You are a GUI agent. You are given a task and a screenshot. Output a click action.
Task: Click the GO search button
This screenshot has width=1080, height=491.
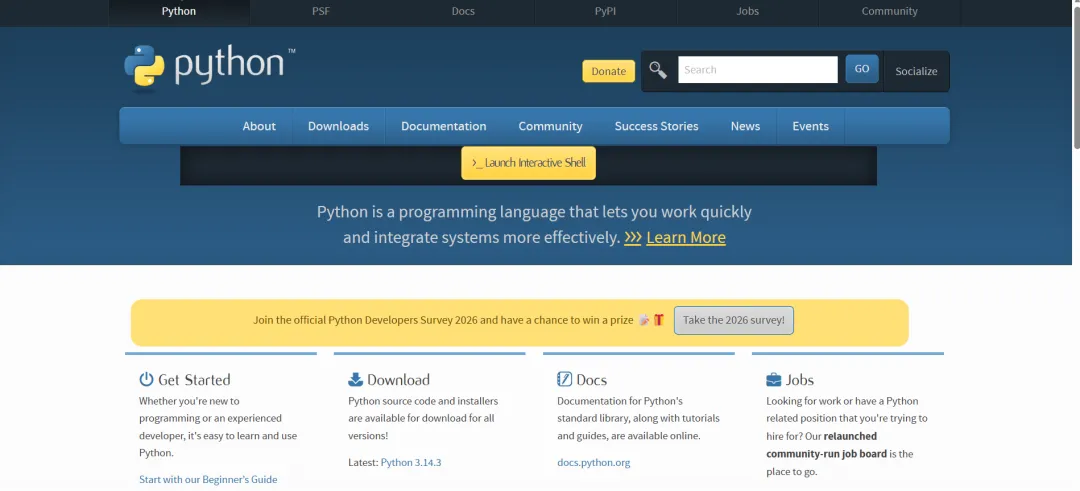coord(862,69)
